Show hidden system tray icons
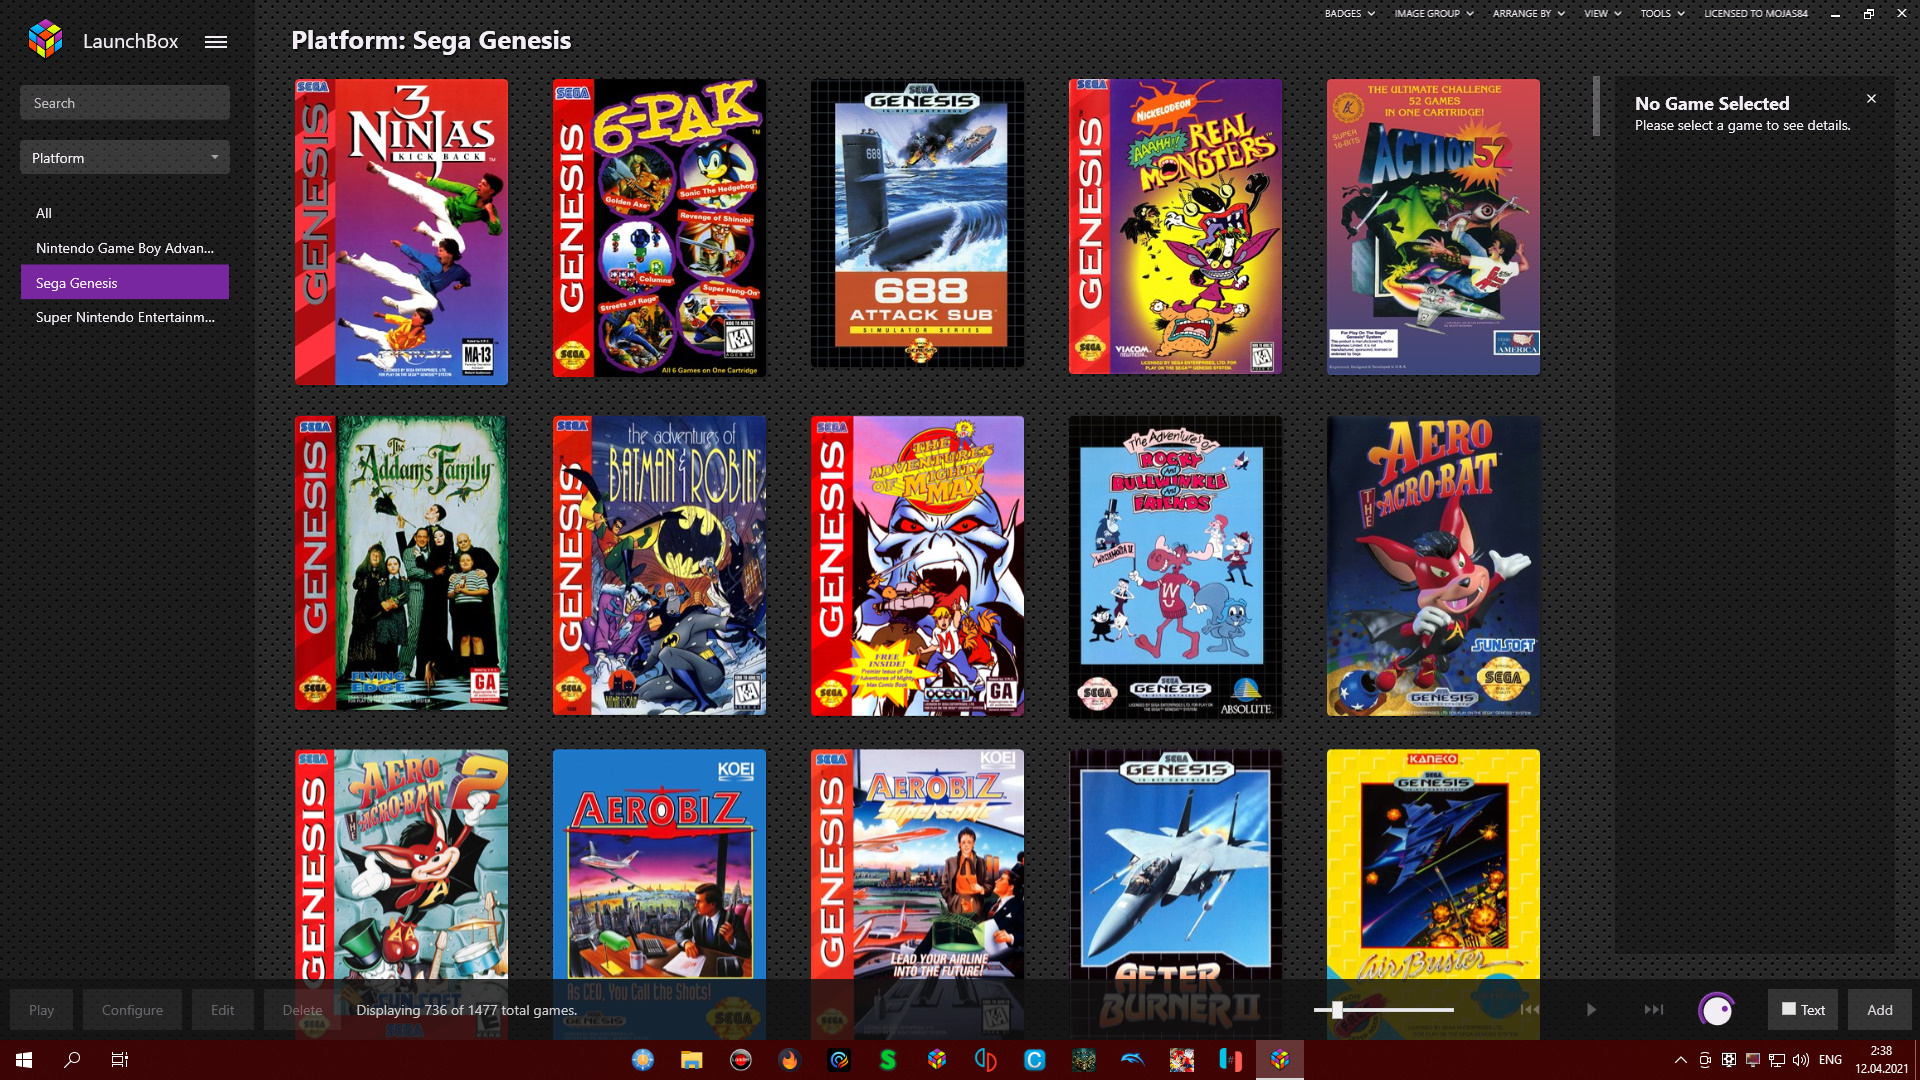Image resolution: width=1920 pixels, height=1080 pixels. coord(1681,1060)
